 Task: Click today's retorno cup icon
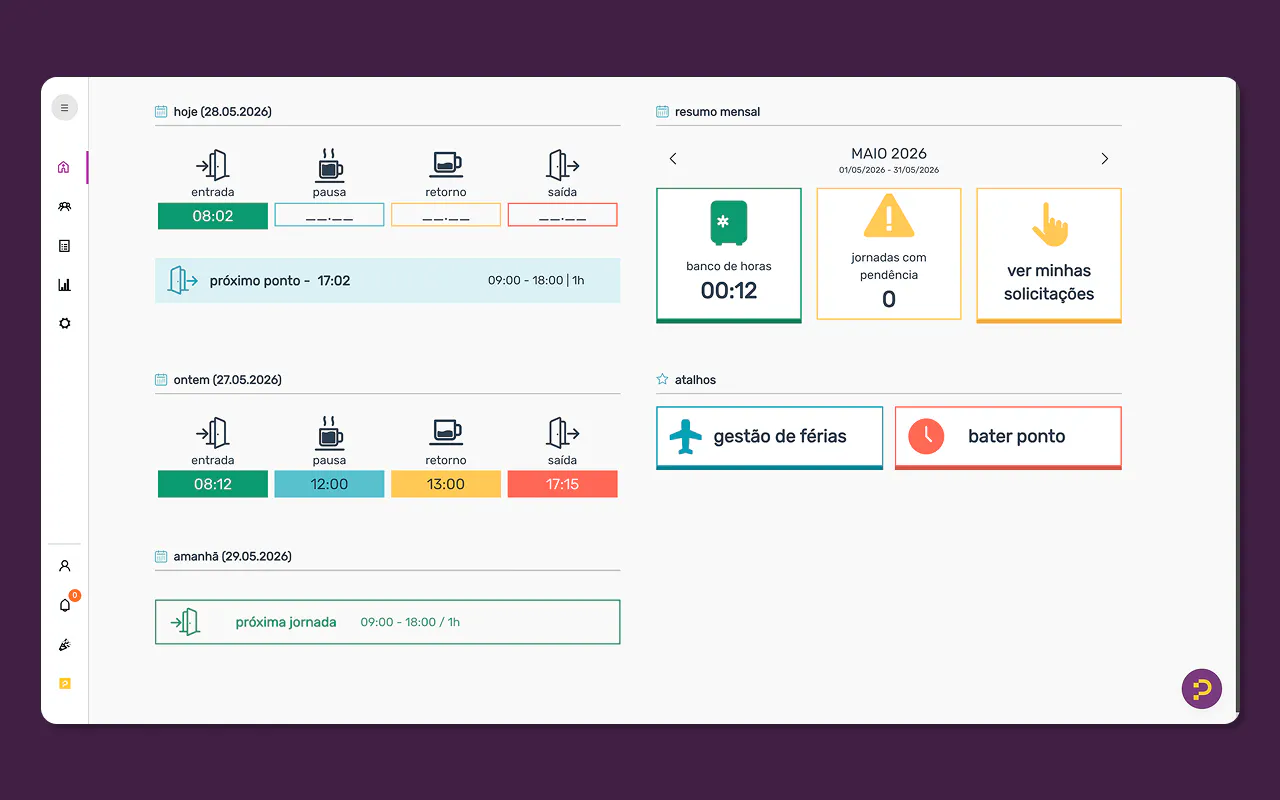click(446, 165)
